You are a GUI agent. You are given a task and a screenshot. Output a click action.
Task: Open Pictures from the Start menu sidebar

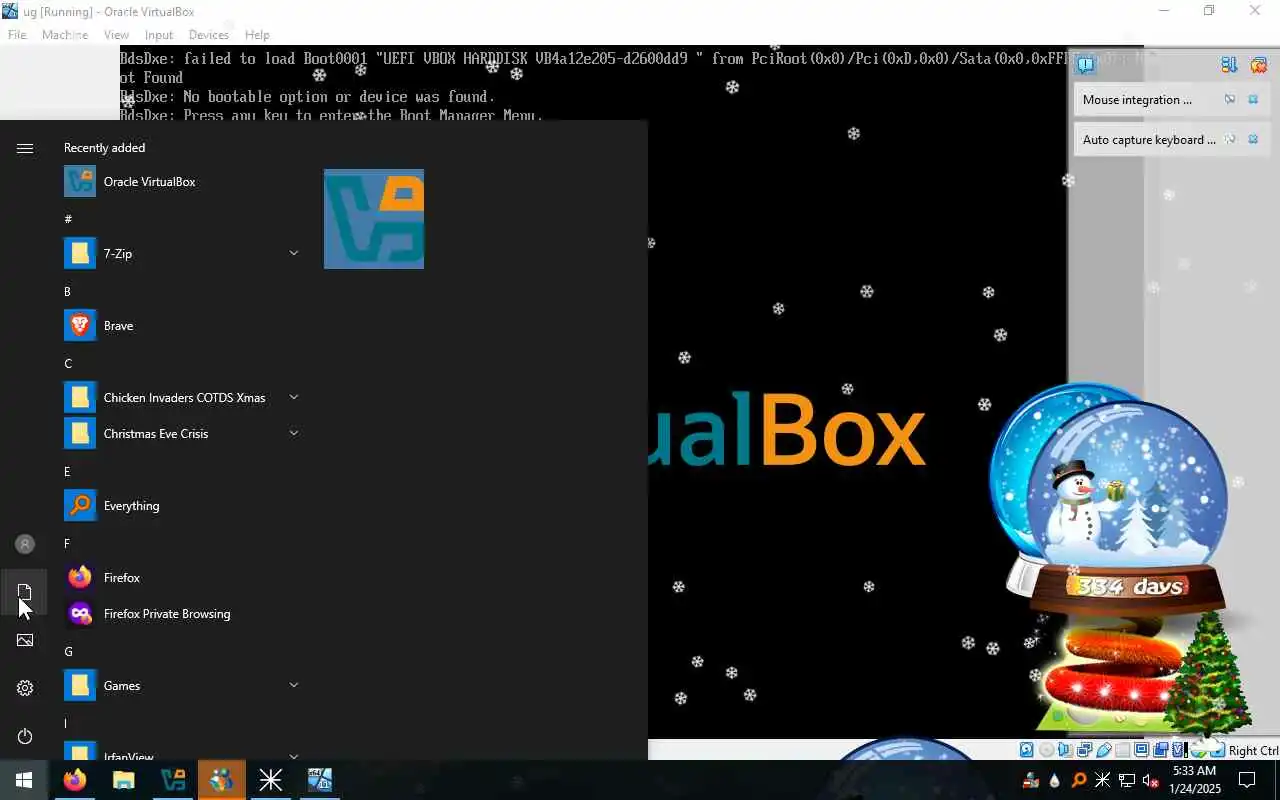pyautogui.click(x=25, y=640)
